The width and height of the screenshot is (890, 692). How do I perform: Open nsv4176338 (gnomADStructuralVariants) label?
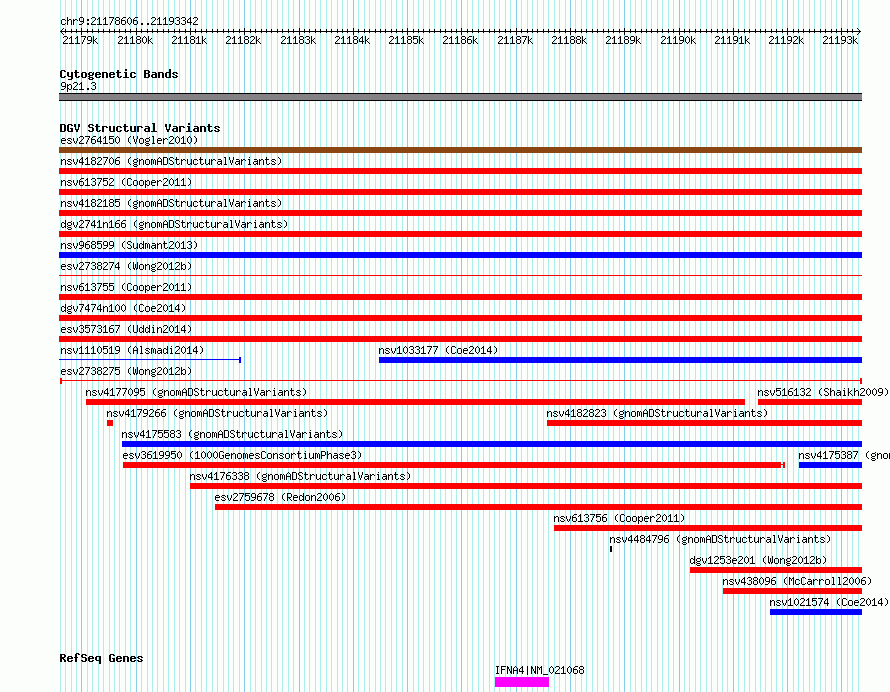pyautogui.click(x=300, y=476)
